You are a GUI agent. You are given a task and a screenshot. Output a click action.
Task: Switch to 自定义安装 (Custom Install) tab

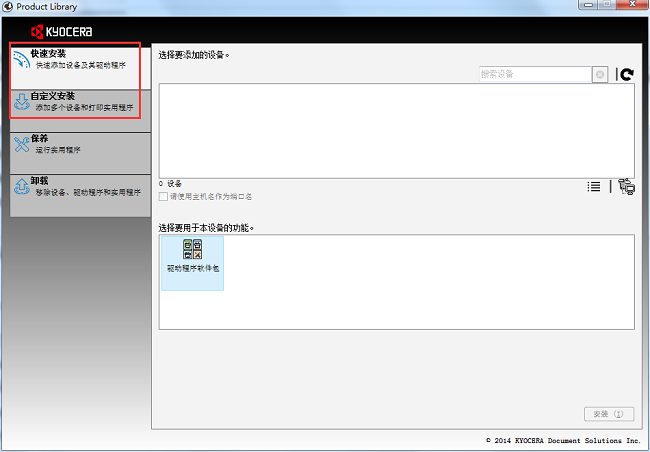click(x=80, y=111)
